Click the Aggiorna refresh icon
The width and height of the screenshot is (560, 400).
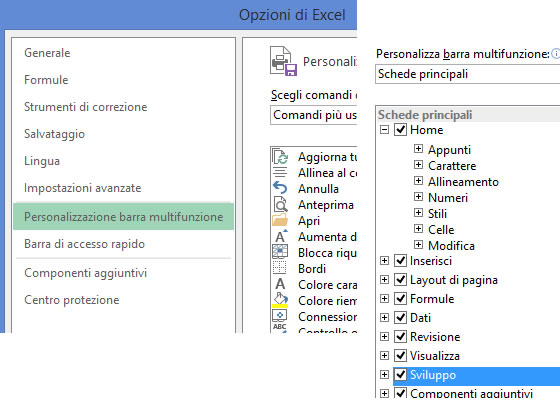(280, 157)
